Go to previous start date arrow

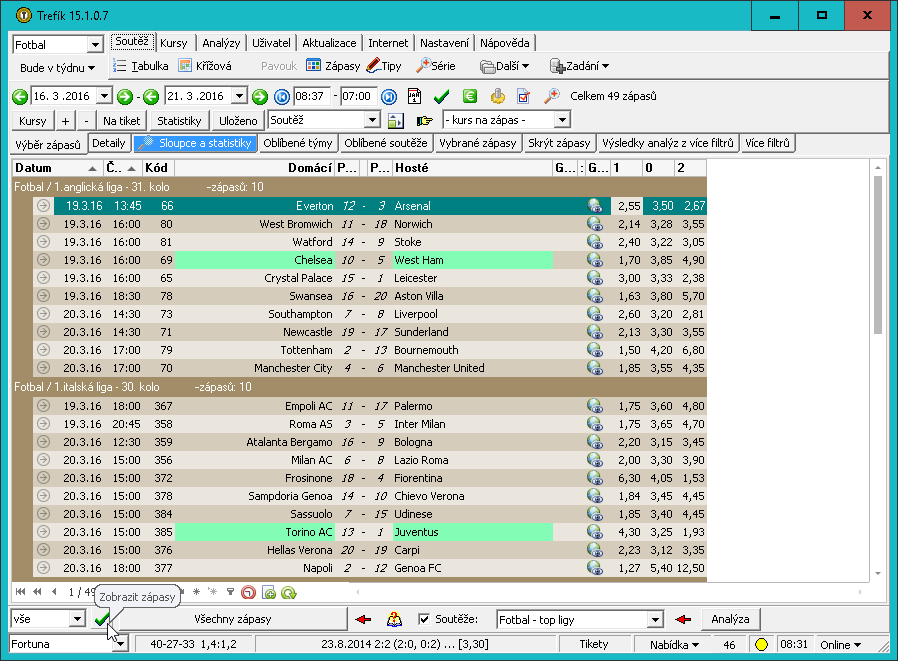pos(20,97)
